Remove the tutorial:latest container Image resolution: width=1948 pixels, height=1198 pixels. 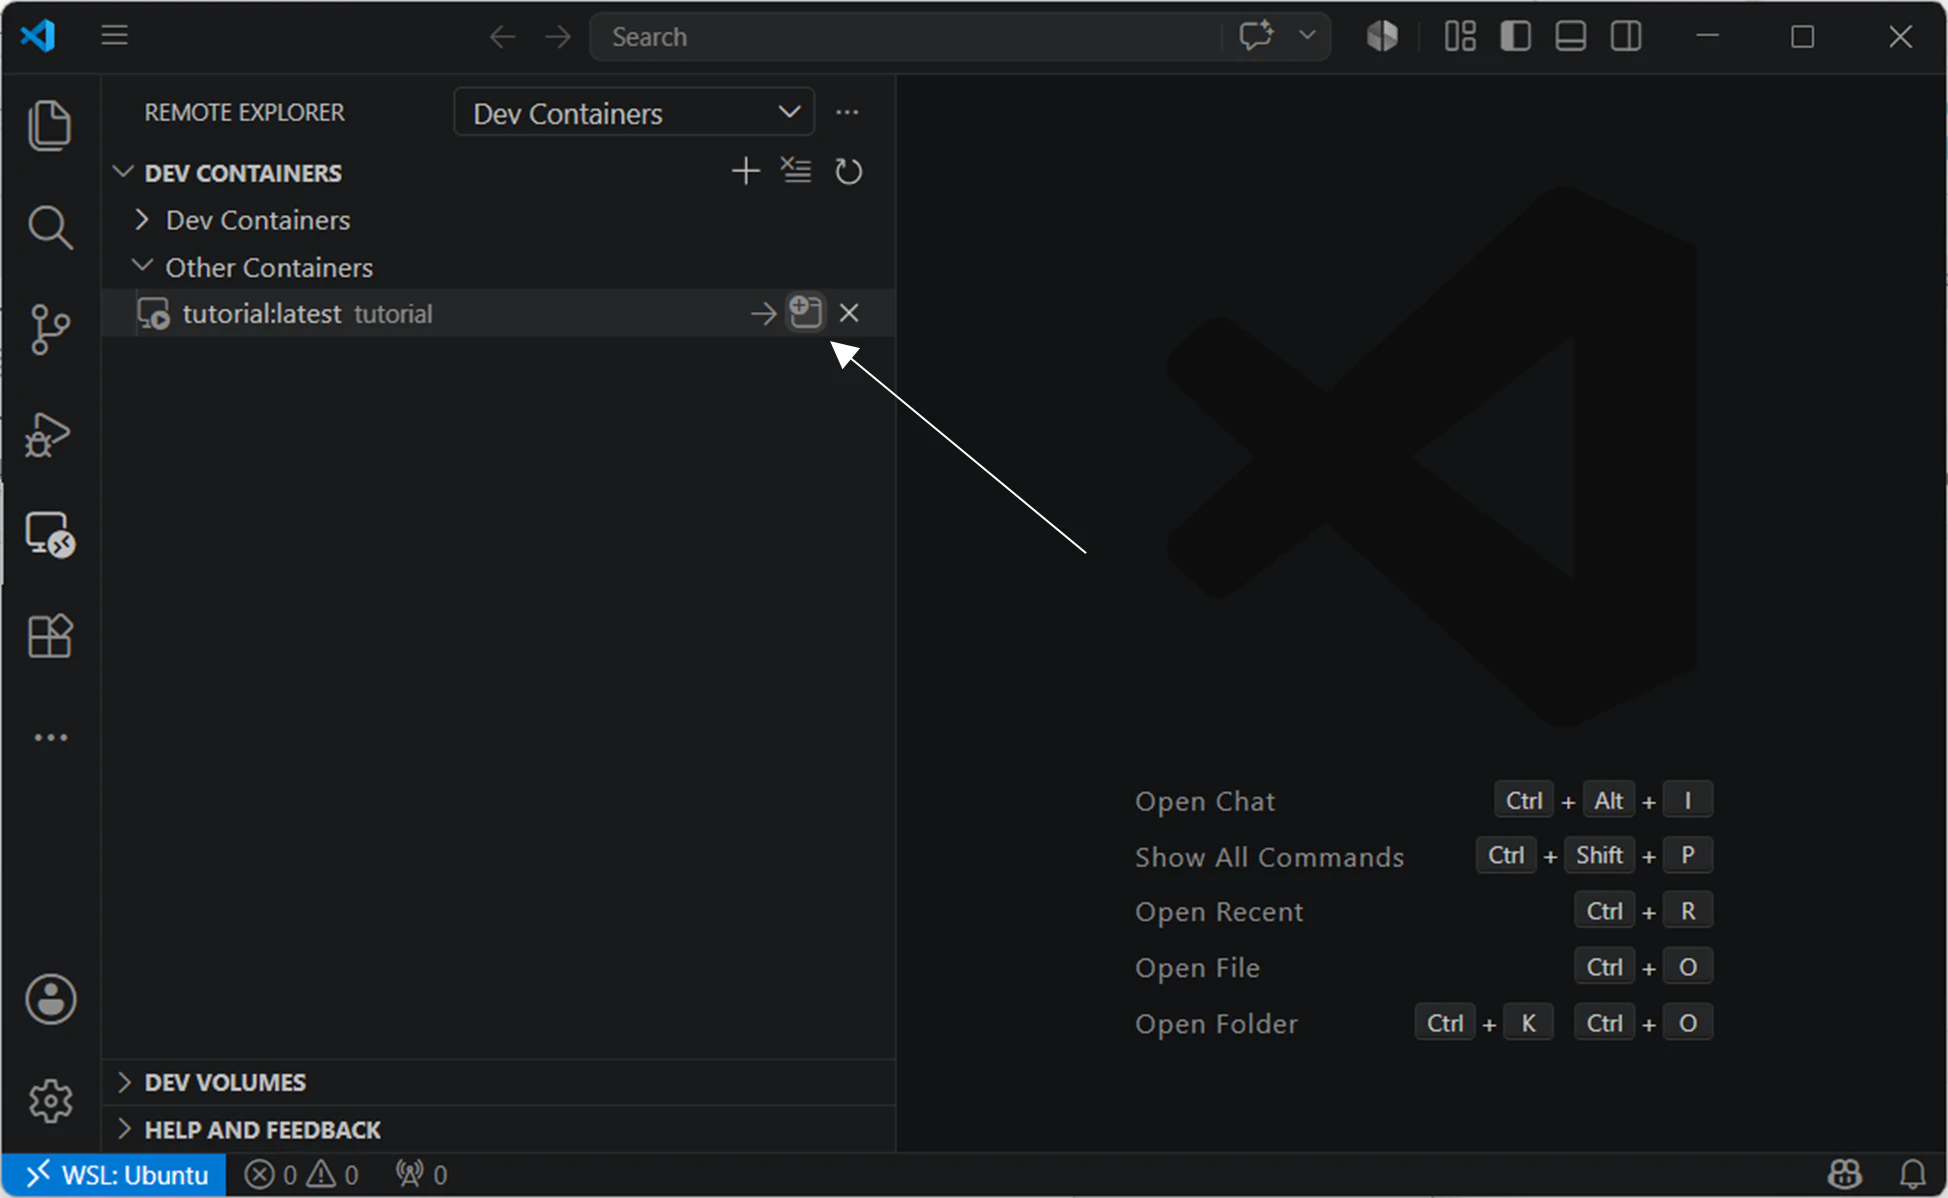(x=849, y=313)
